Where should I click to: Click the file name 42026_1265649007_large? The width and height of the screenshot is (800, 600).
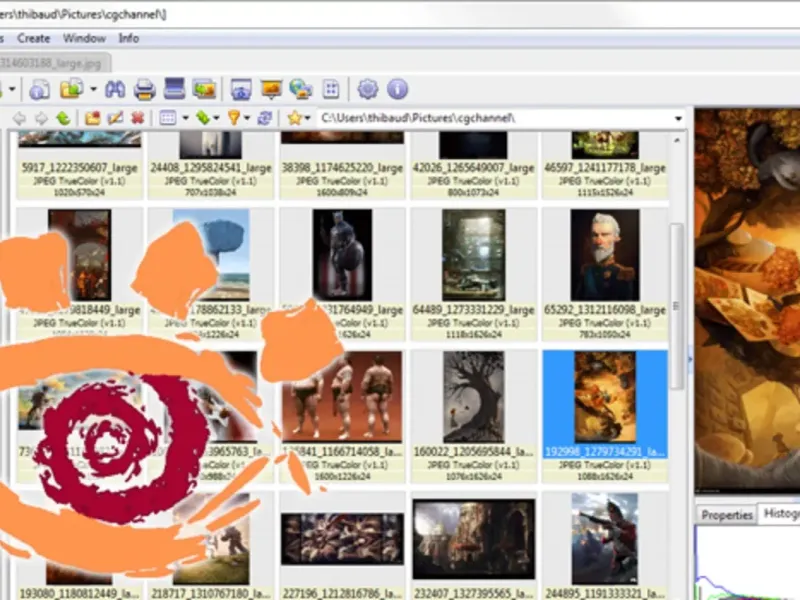point(473,168)
